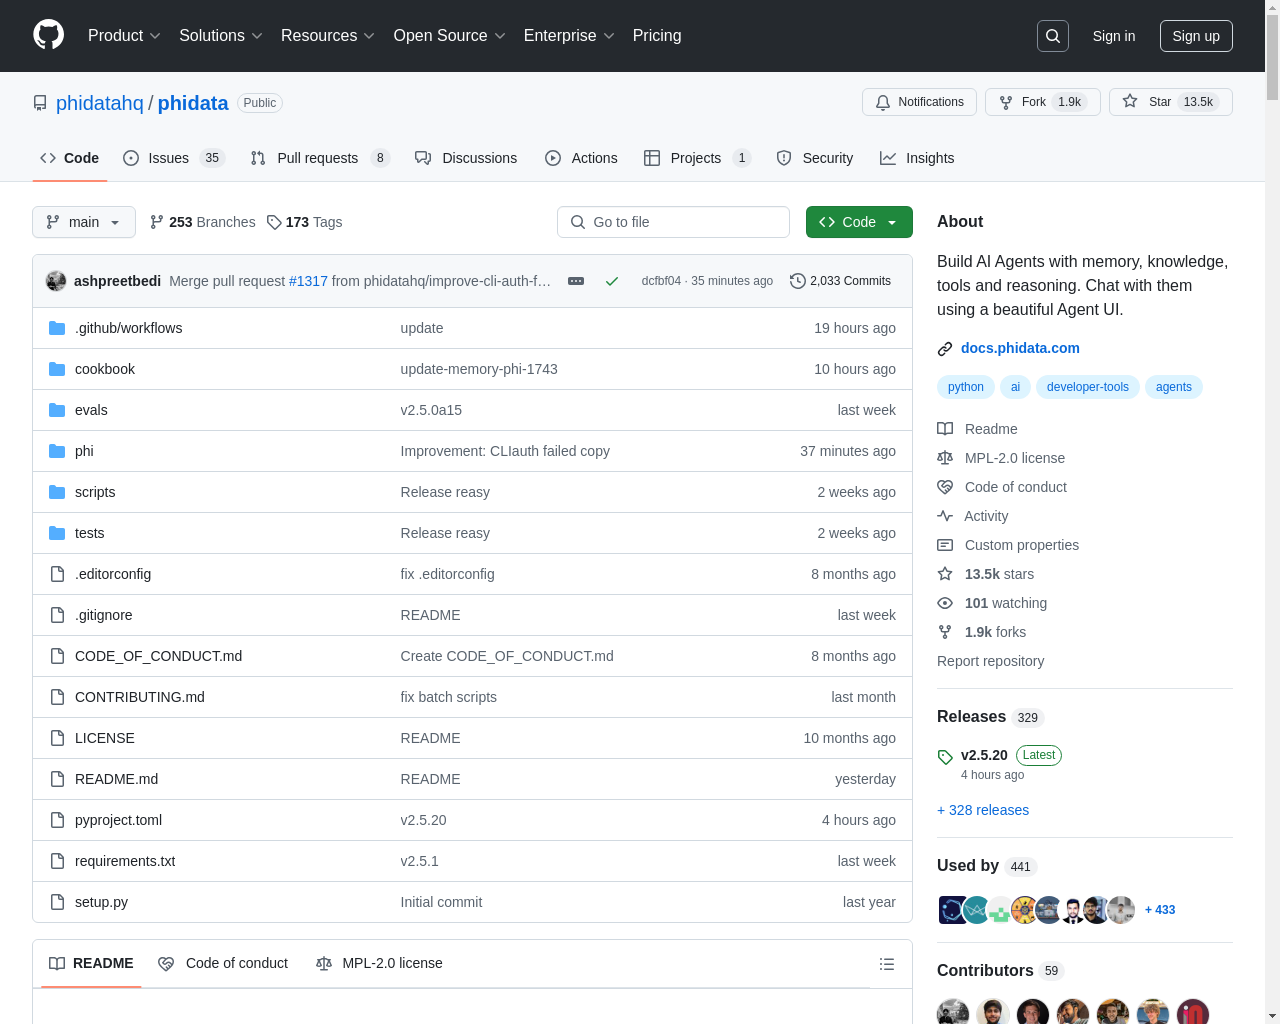The height and width of the screenshot is (1024, 1280).
Task: Open the cookbook folder
Action: 105,369
